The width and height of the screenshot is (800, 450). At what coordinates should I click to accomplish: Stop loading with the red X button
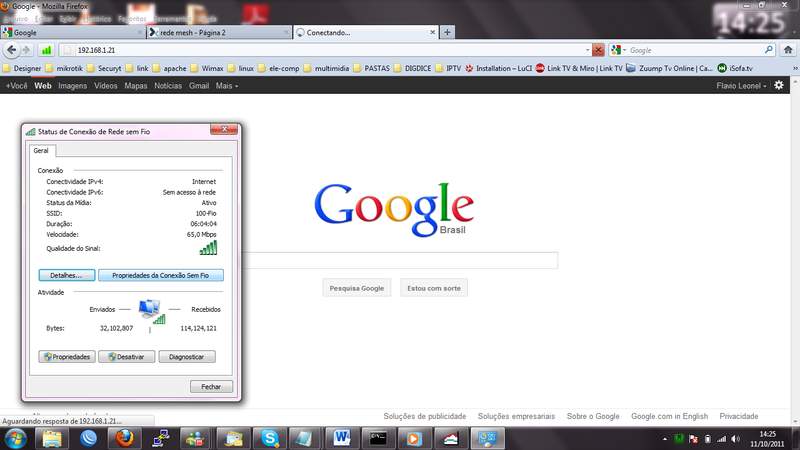click(x=598, y=50)
